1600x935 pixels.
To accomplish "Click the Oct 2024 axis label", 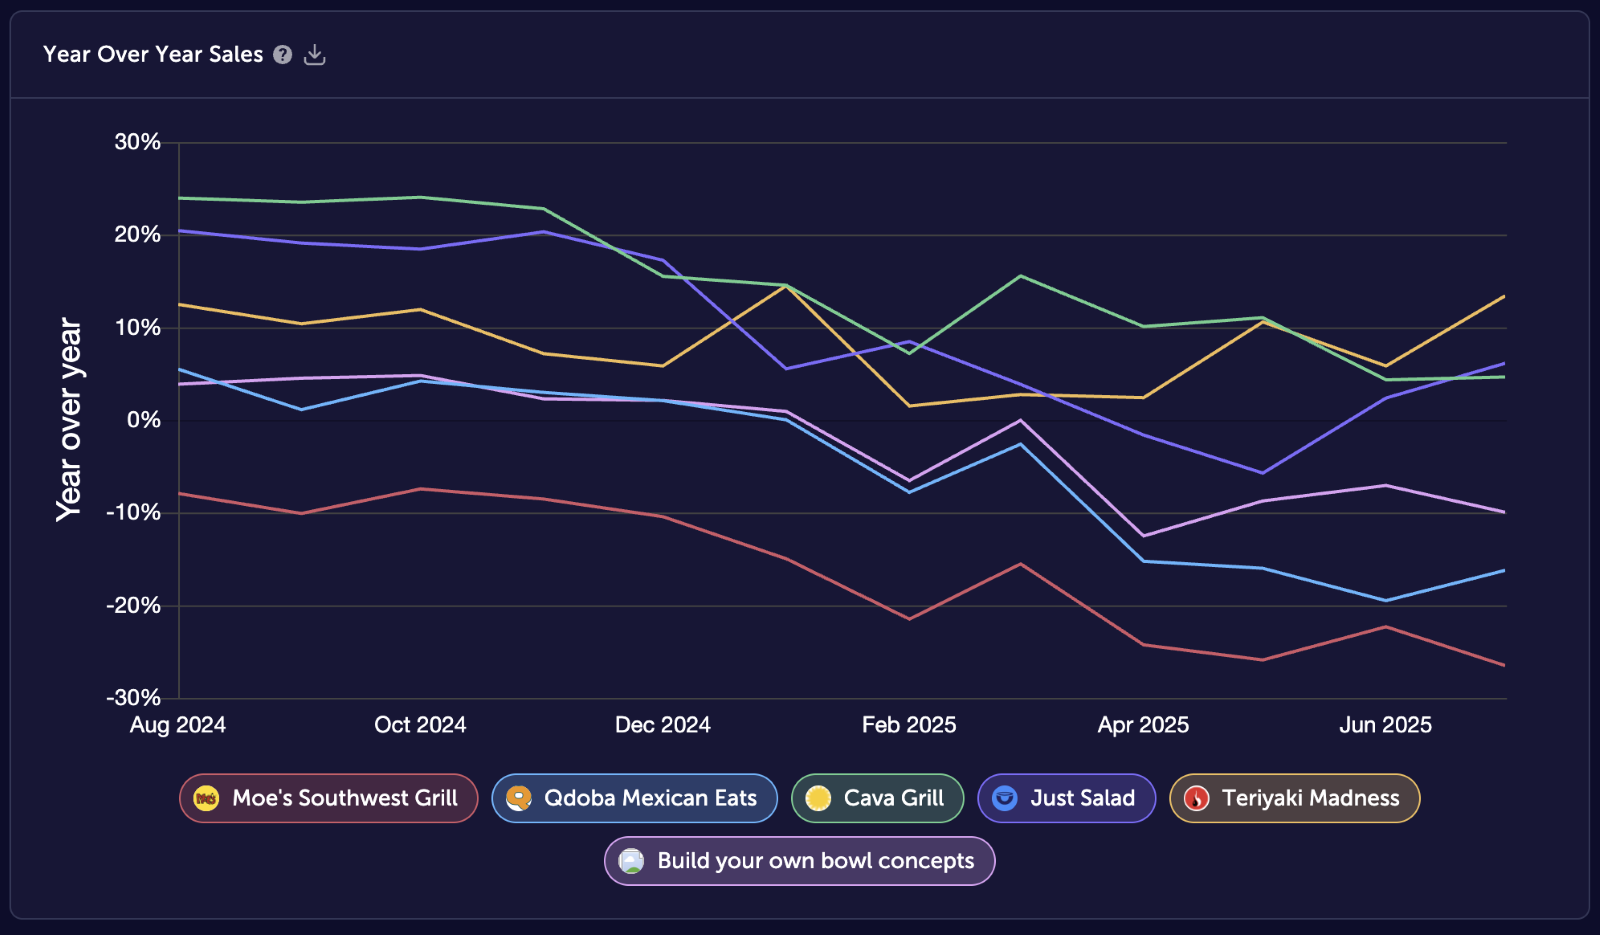I will click(420, 725).
